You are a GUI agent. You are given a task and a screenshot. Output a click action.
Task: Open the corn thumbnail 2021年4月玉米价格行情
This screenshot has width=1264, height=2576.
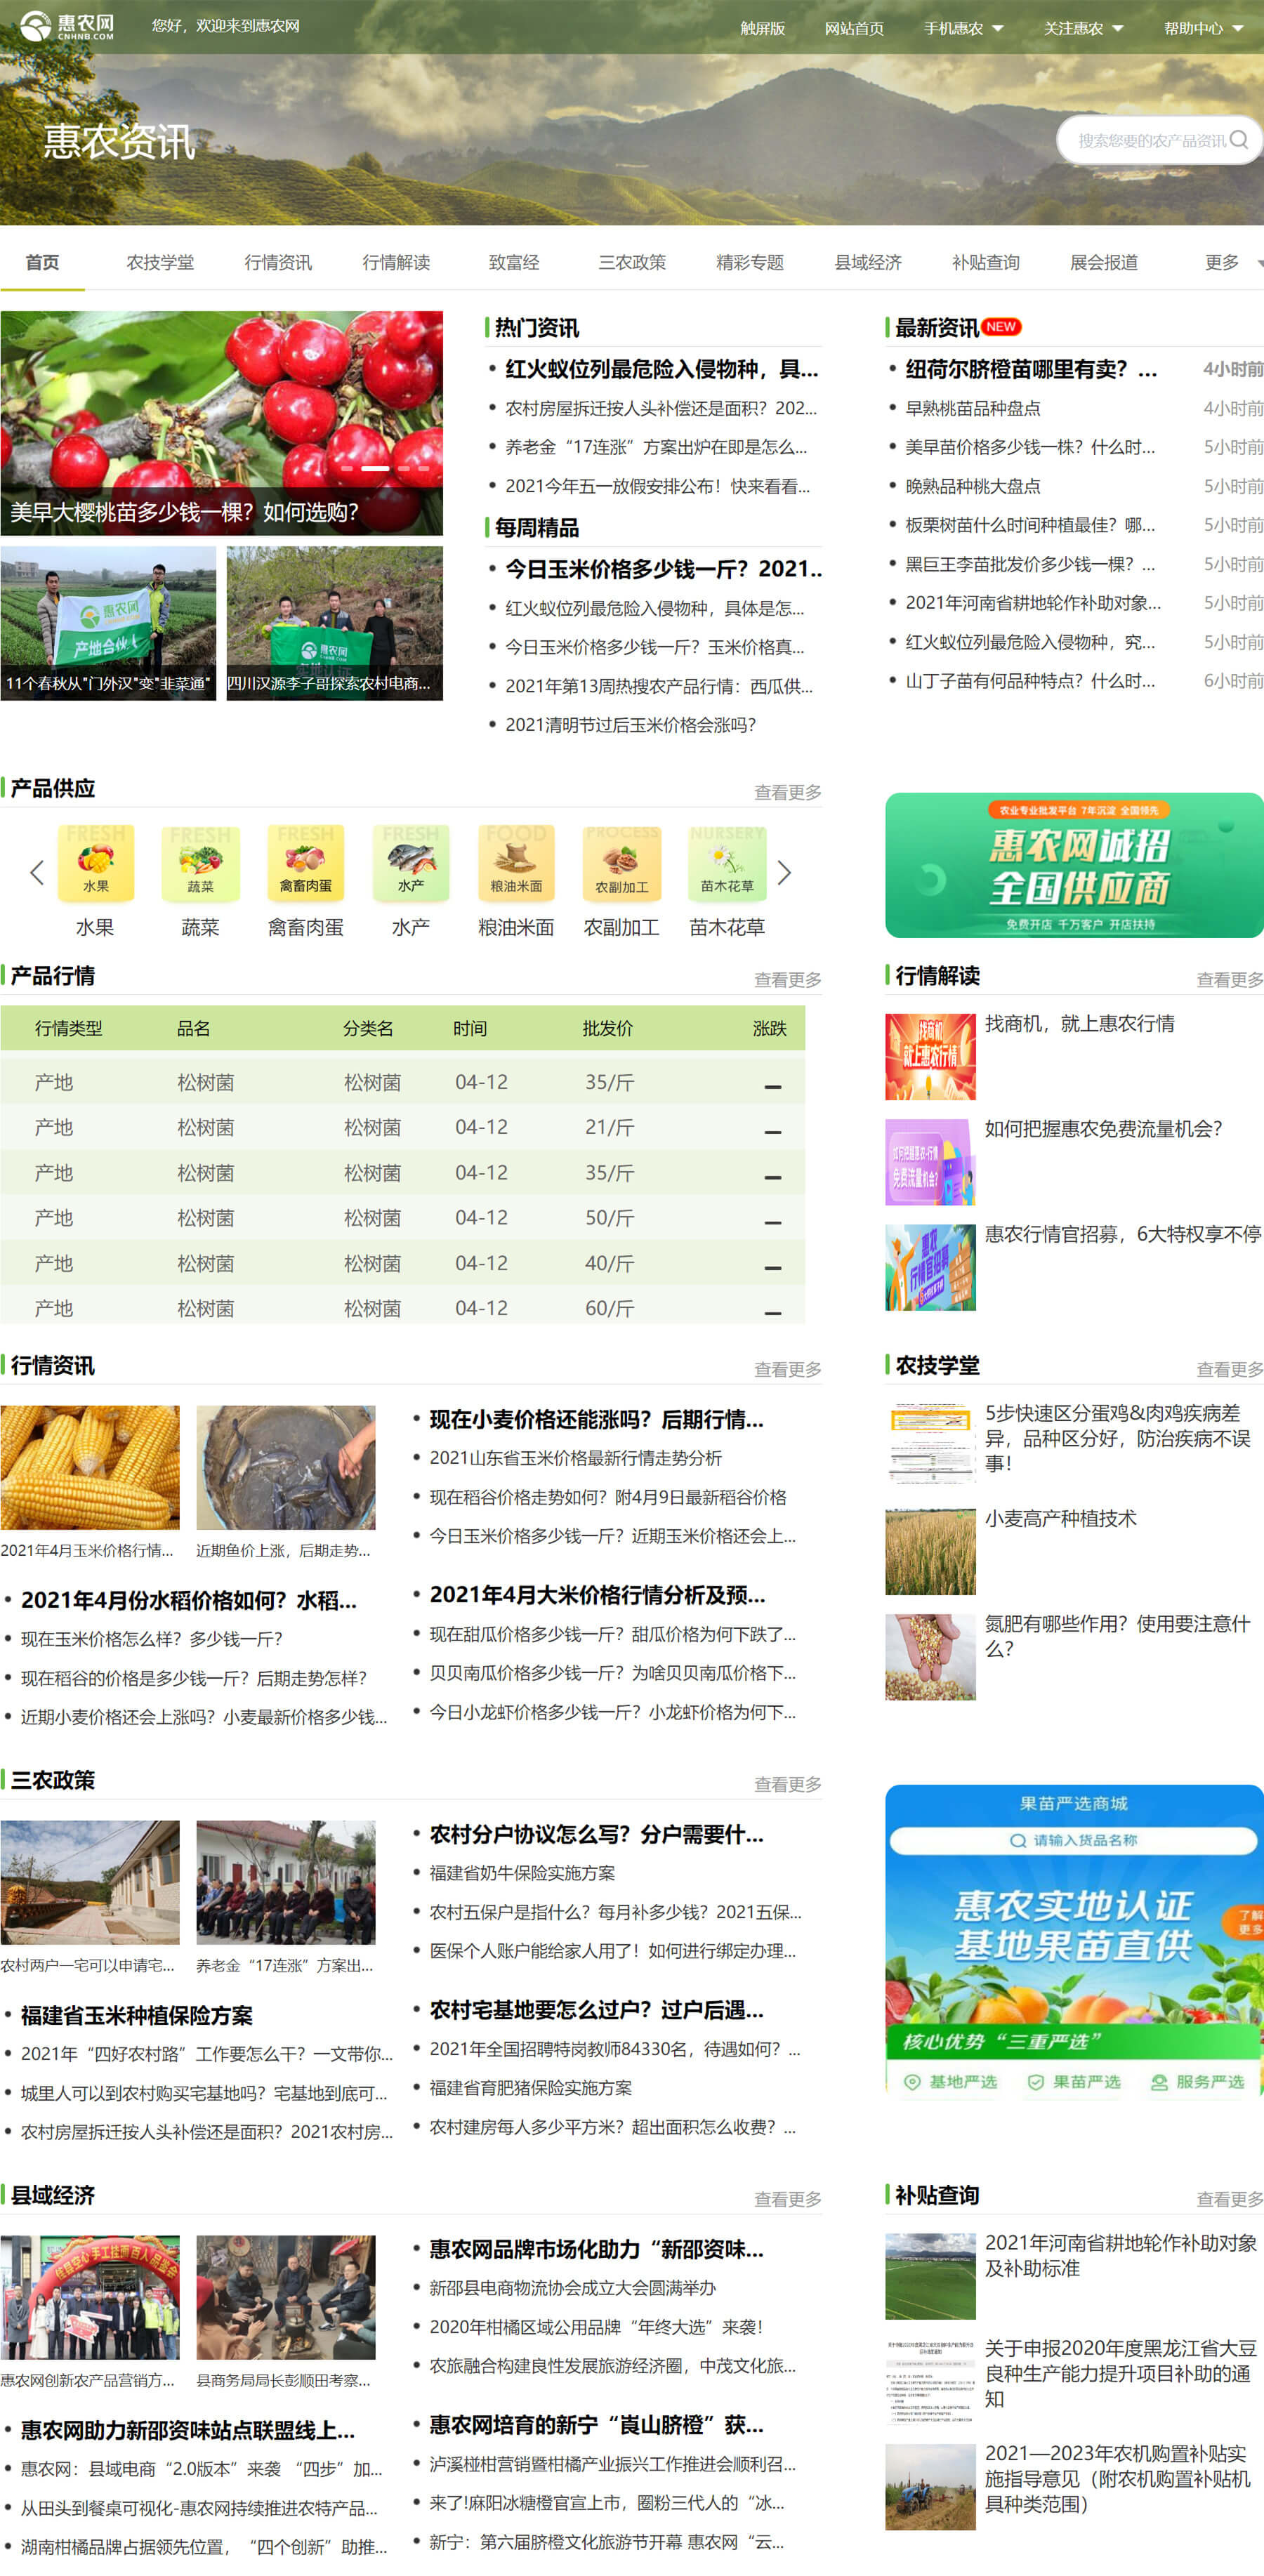90,1467
